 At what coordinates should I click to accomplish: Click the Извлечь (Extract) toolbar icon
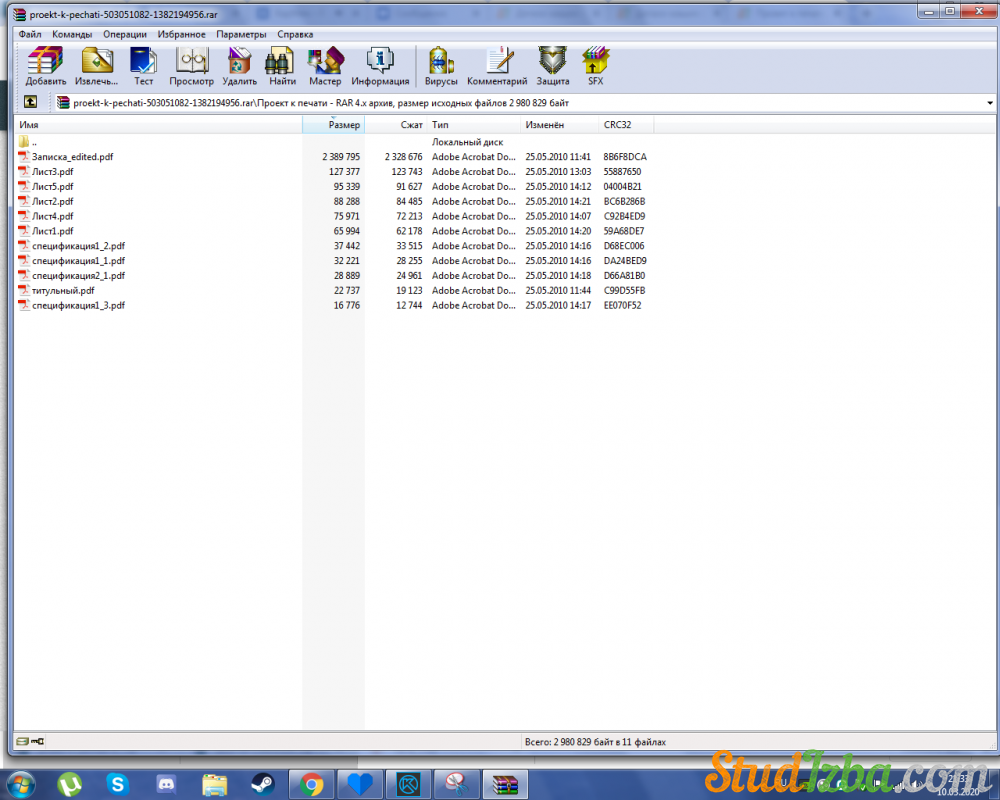point(96,66)
